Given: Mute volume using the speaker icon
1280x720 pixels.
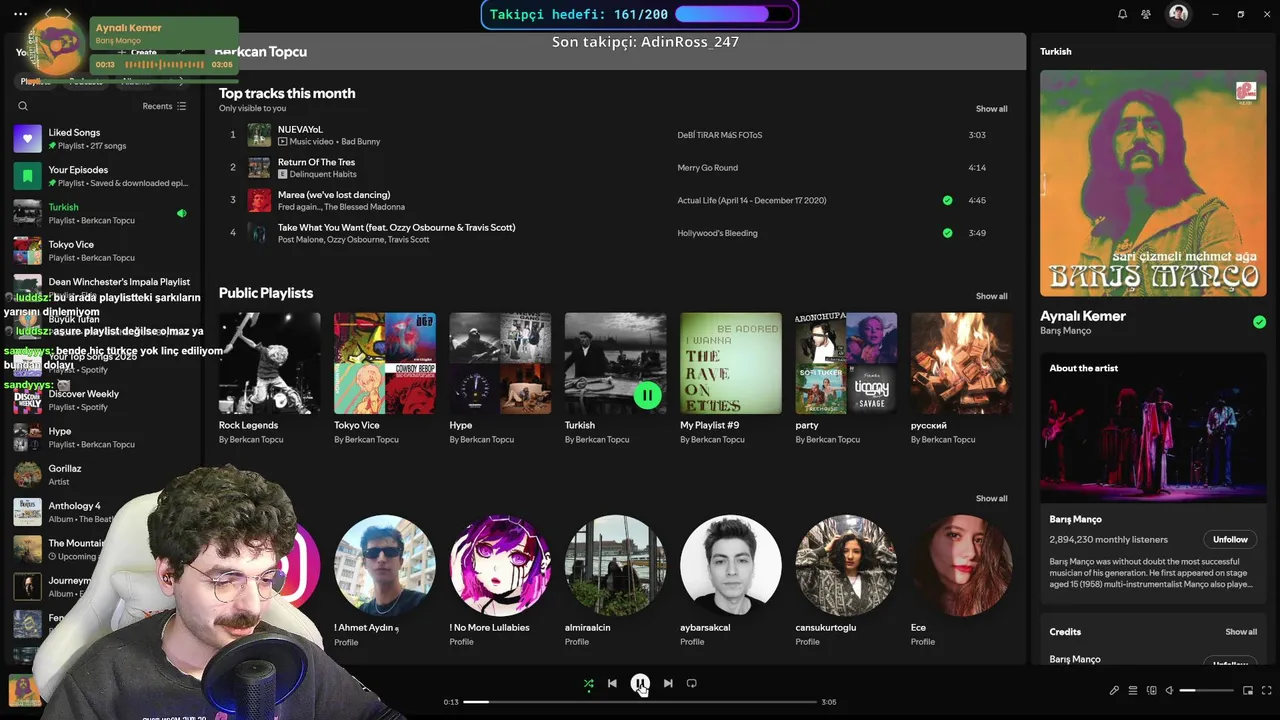Looking at the screenshot, I should tap(1170, 690).
